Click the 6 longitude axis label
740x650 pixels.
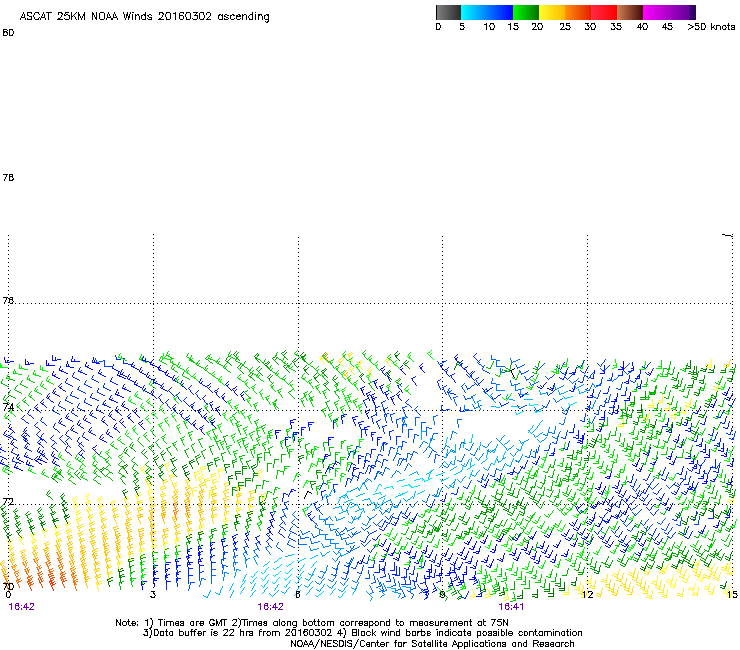tap(298, 595)
